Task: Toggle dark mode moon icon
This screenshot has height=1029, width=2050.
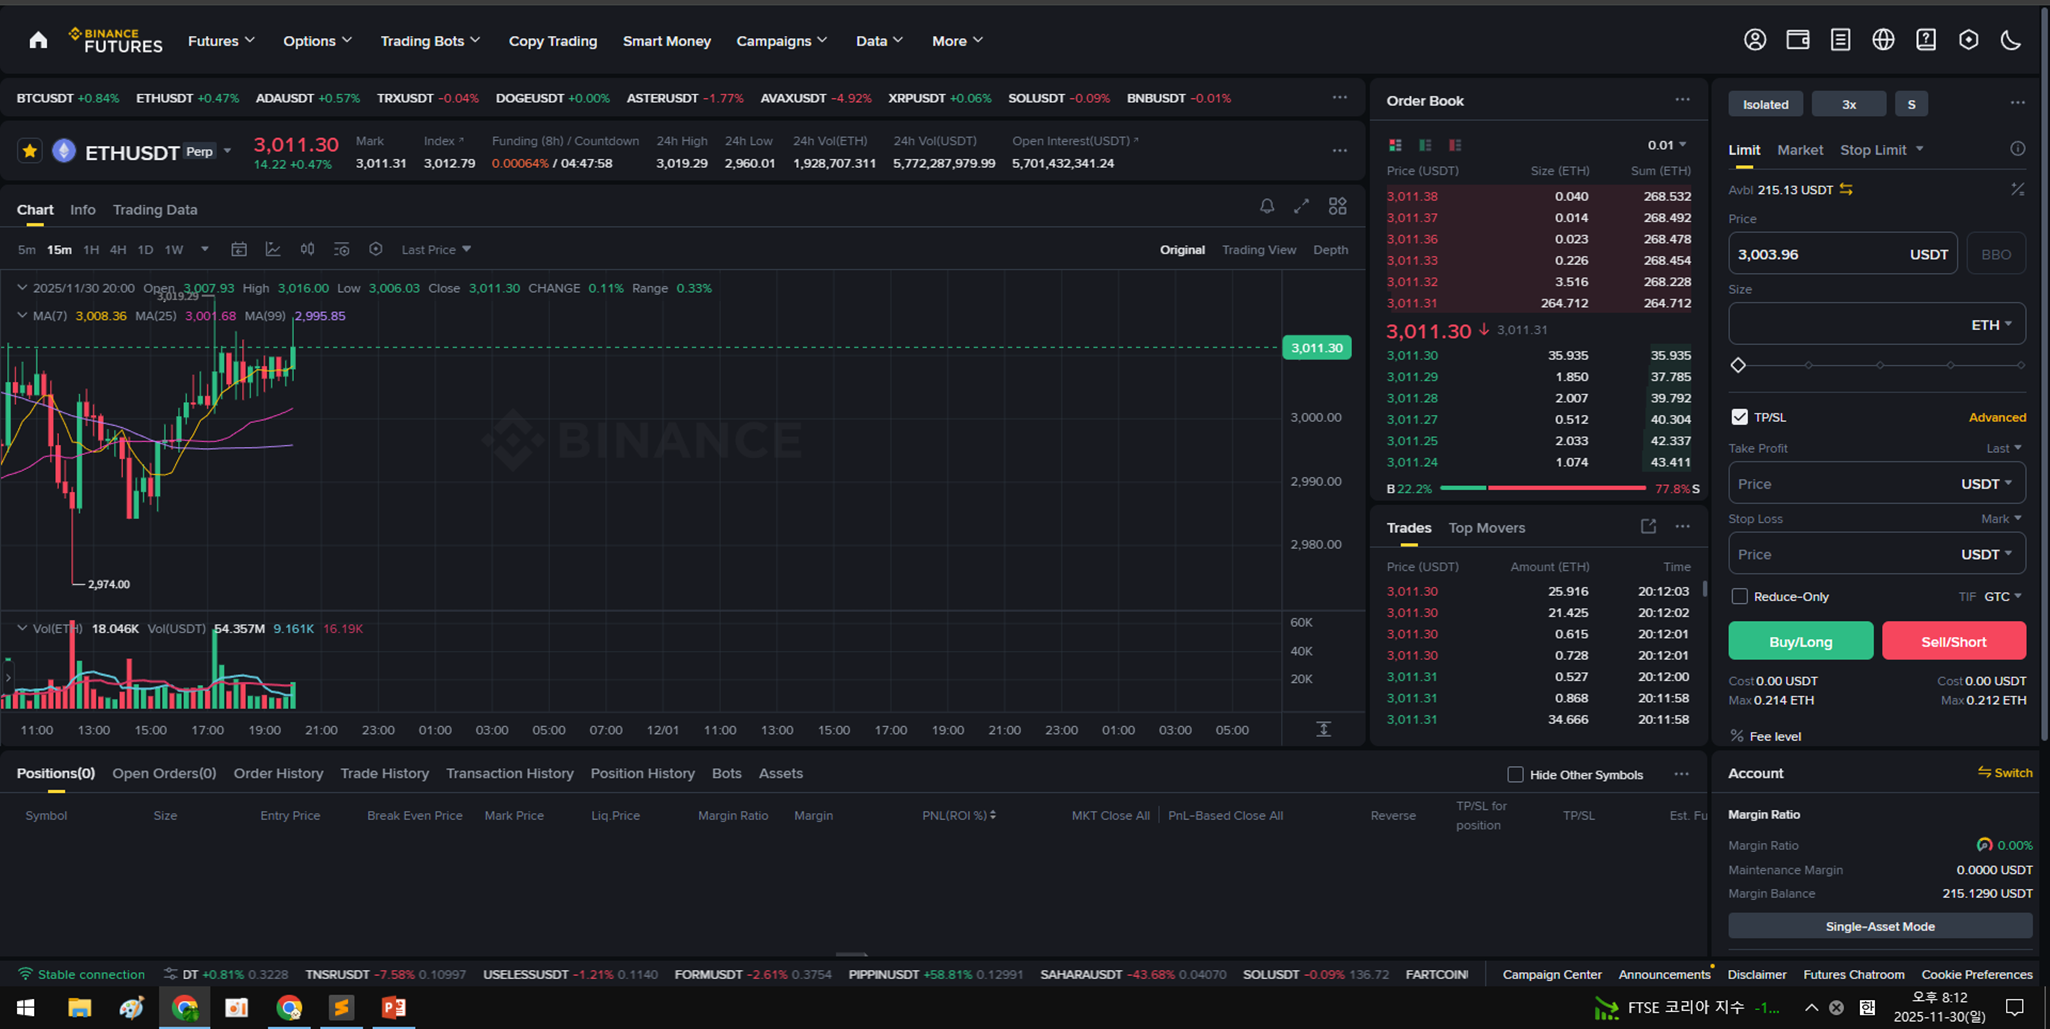Action: pos(2011,40)
